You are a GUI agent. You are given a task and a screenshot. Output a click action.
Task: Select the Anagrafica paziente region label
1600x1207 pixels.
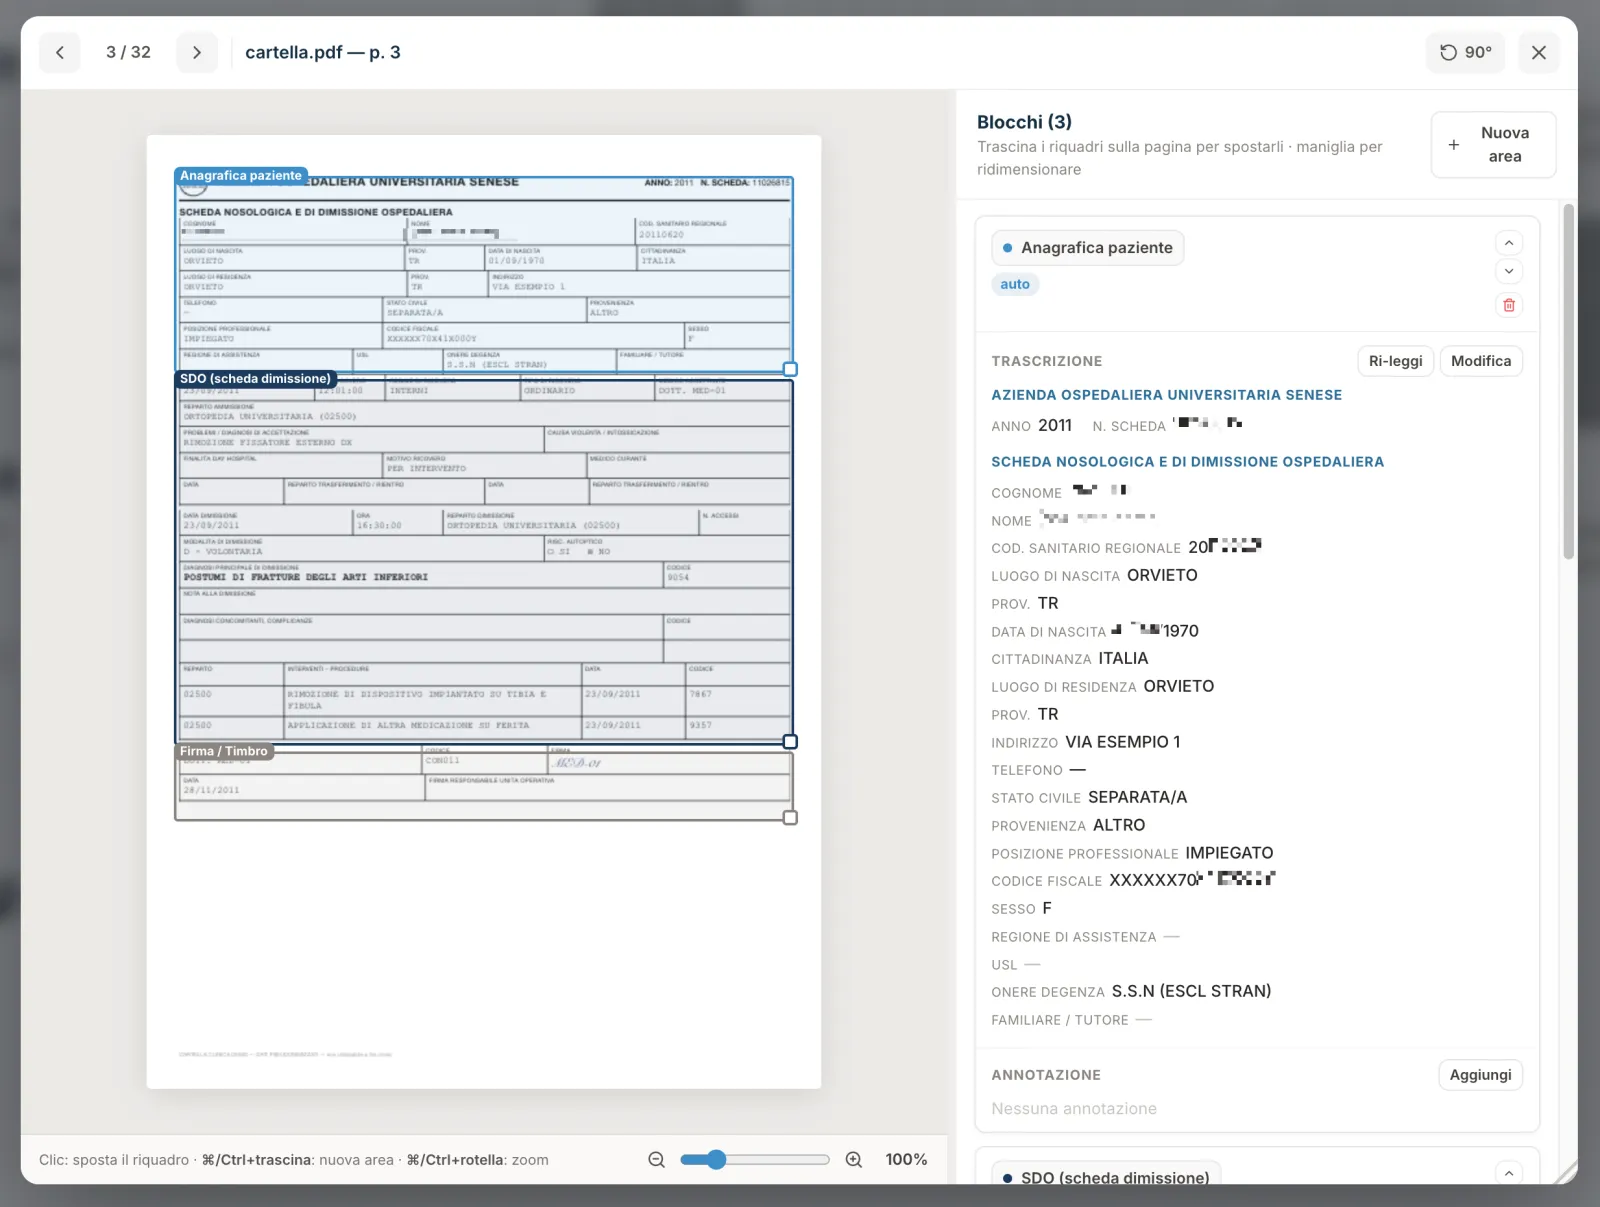(x=240, y=176)
